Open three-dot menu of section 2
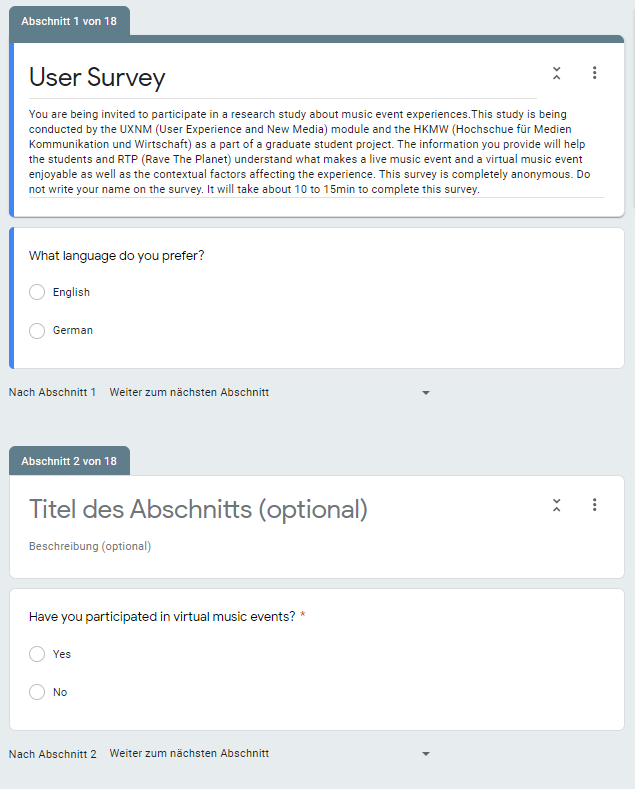 click(x=594, y=505)
